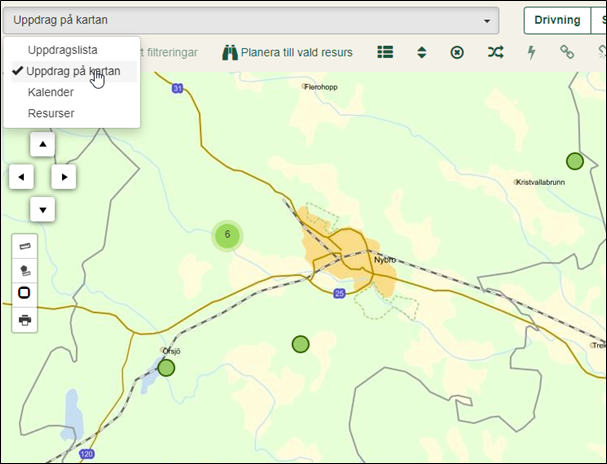Click the up-down sort arrows icon
This screenshot has height=464, width=607.
coord(422,52)
